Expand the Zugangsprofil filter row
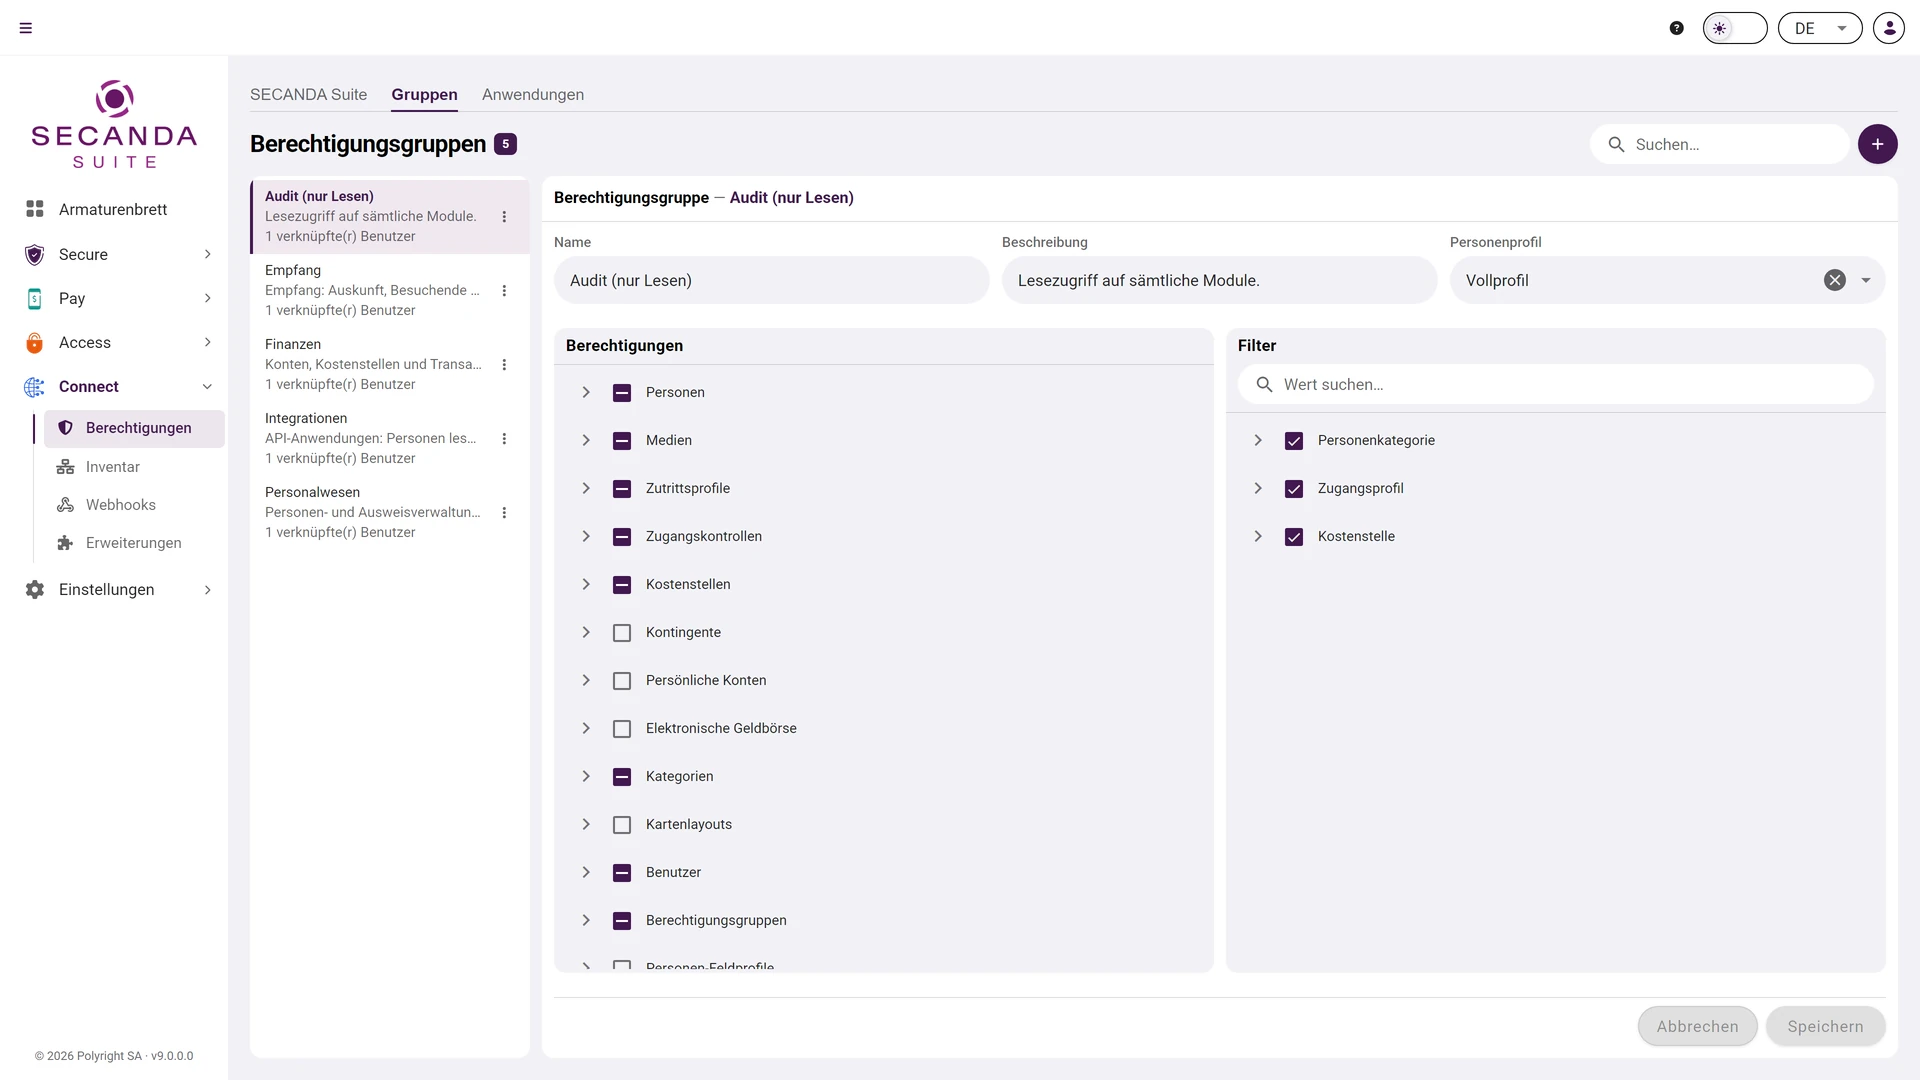This screenshot has width=1920, height=1080. (1258, 488)
